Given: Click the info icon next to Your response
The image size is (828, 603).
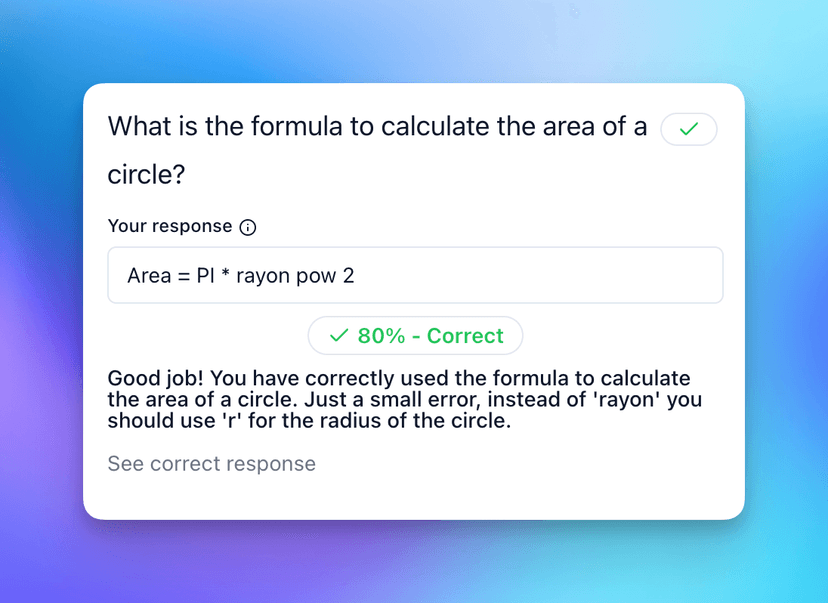Looking at the screenshot, I should [x=248, y=227].
